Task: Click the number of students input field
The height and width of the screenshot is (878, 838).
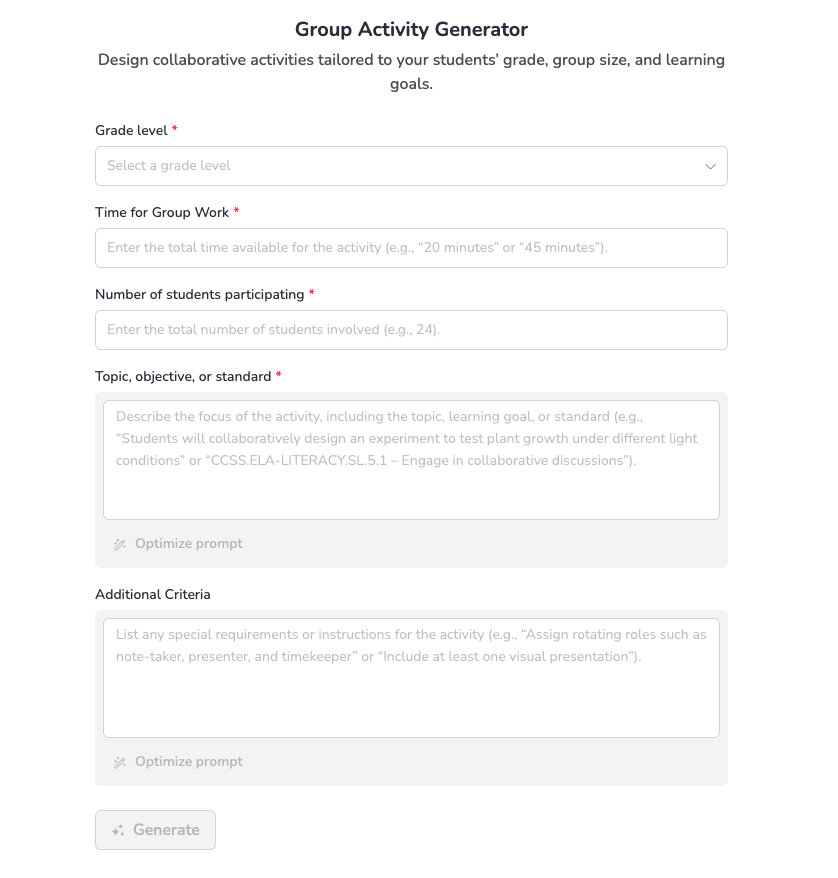Action: pos(411,330)
